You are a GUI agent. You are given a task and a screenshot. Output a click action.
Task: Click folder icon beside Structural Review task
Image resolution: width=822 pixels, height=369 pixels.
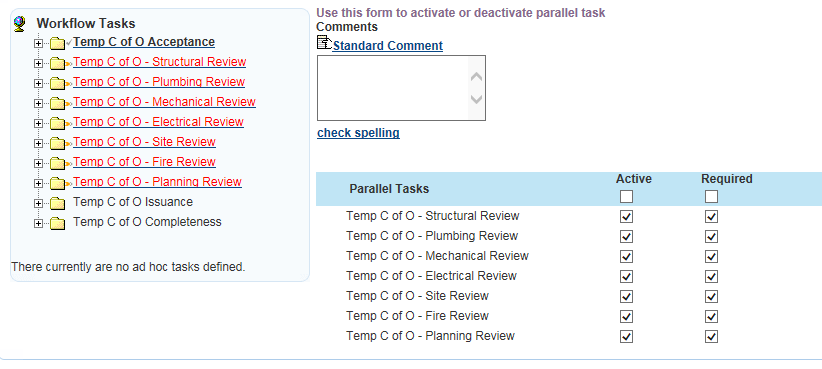pyautogui.click(x=58, y=64)
